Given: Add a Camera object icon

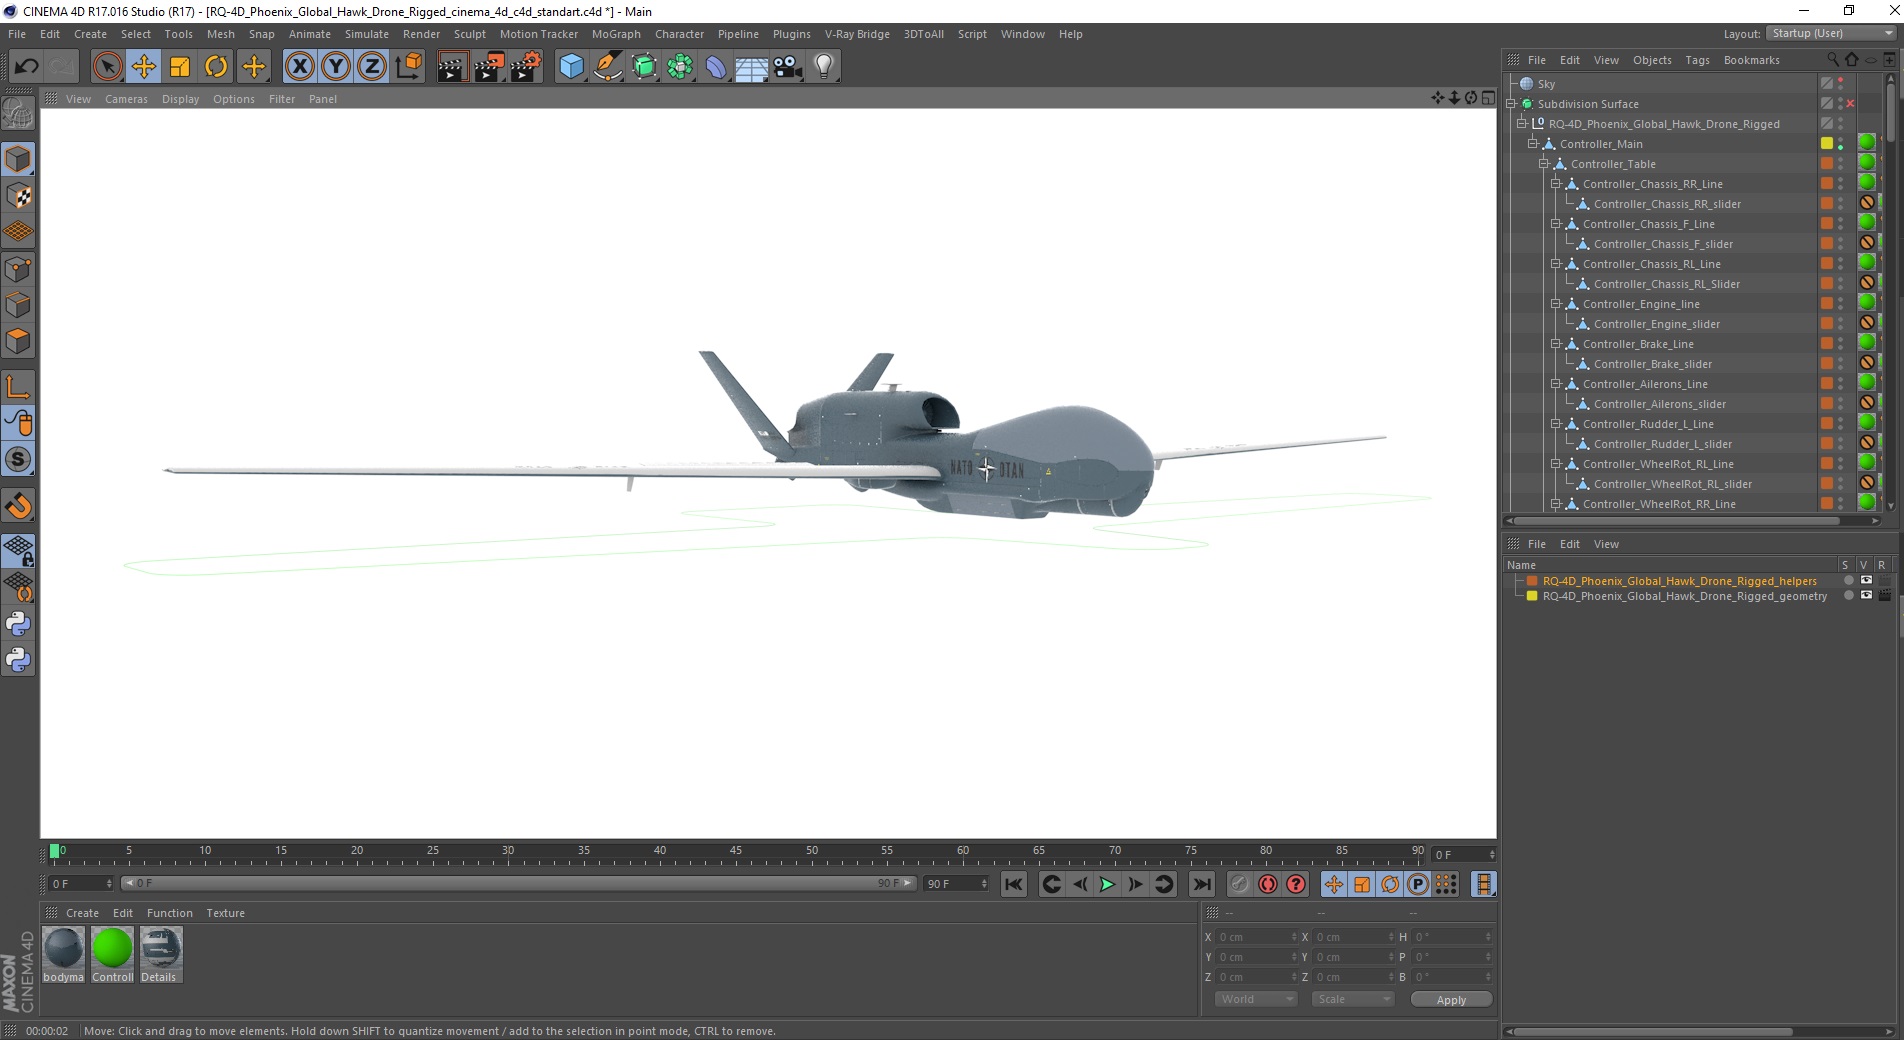Looking at the screenshot, I should pos(788,67).
